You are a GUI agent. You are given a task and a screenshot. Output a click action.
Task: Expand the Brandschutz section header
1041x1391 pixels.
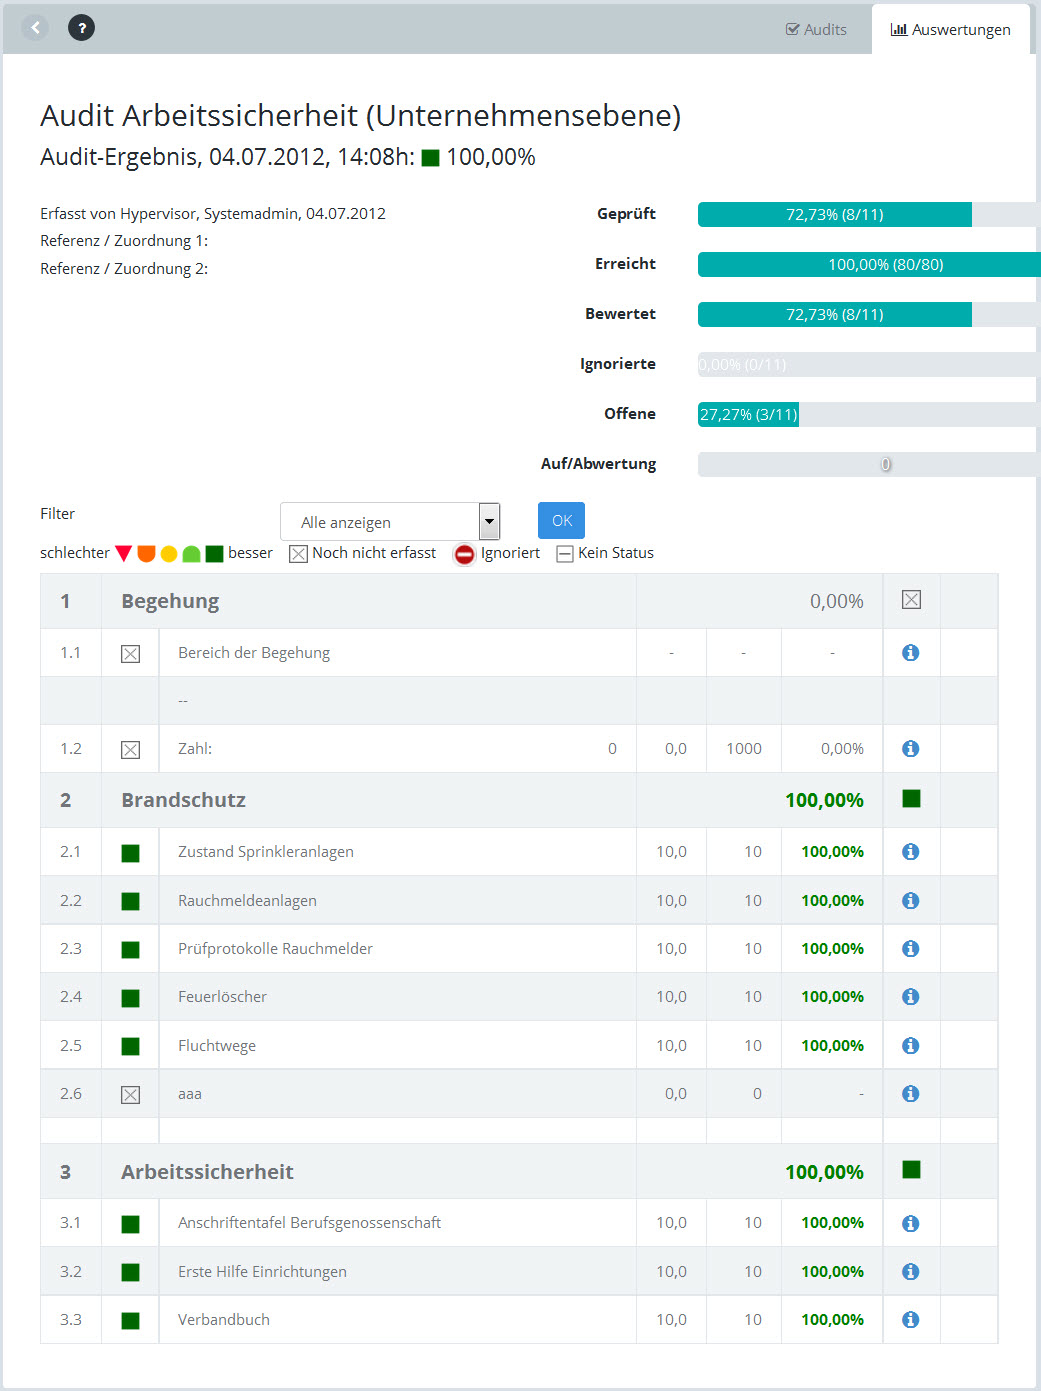[x=183, y=800]
